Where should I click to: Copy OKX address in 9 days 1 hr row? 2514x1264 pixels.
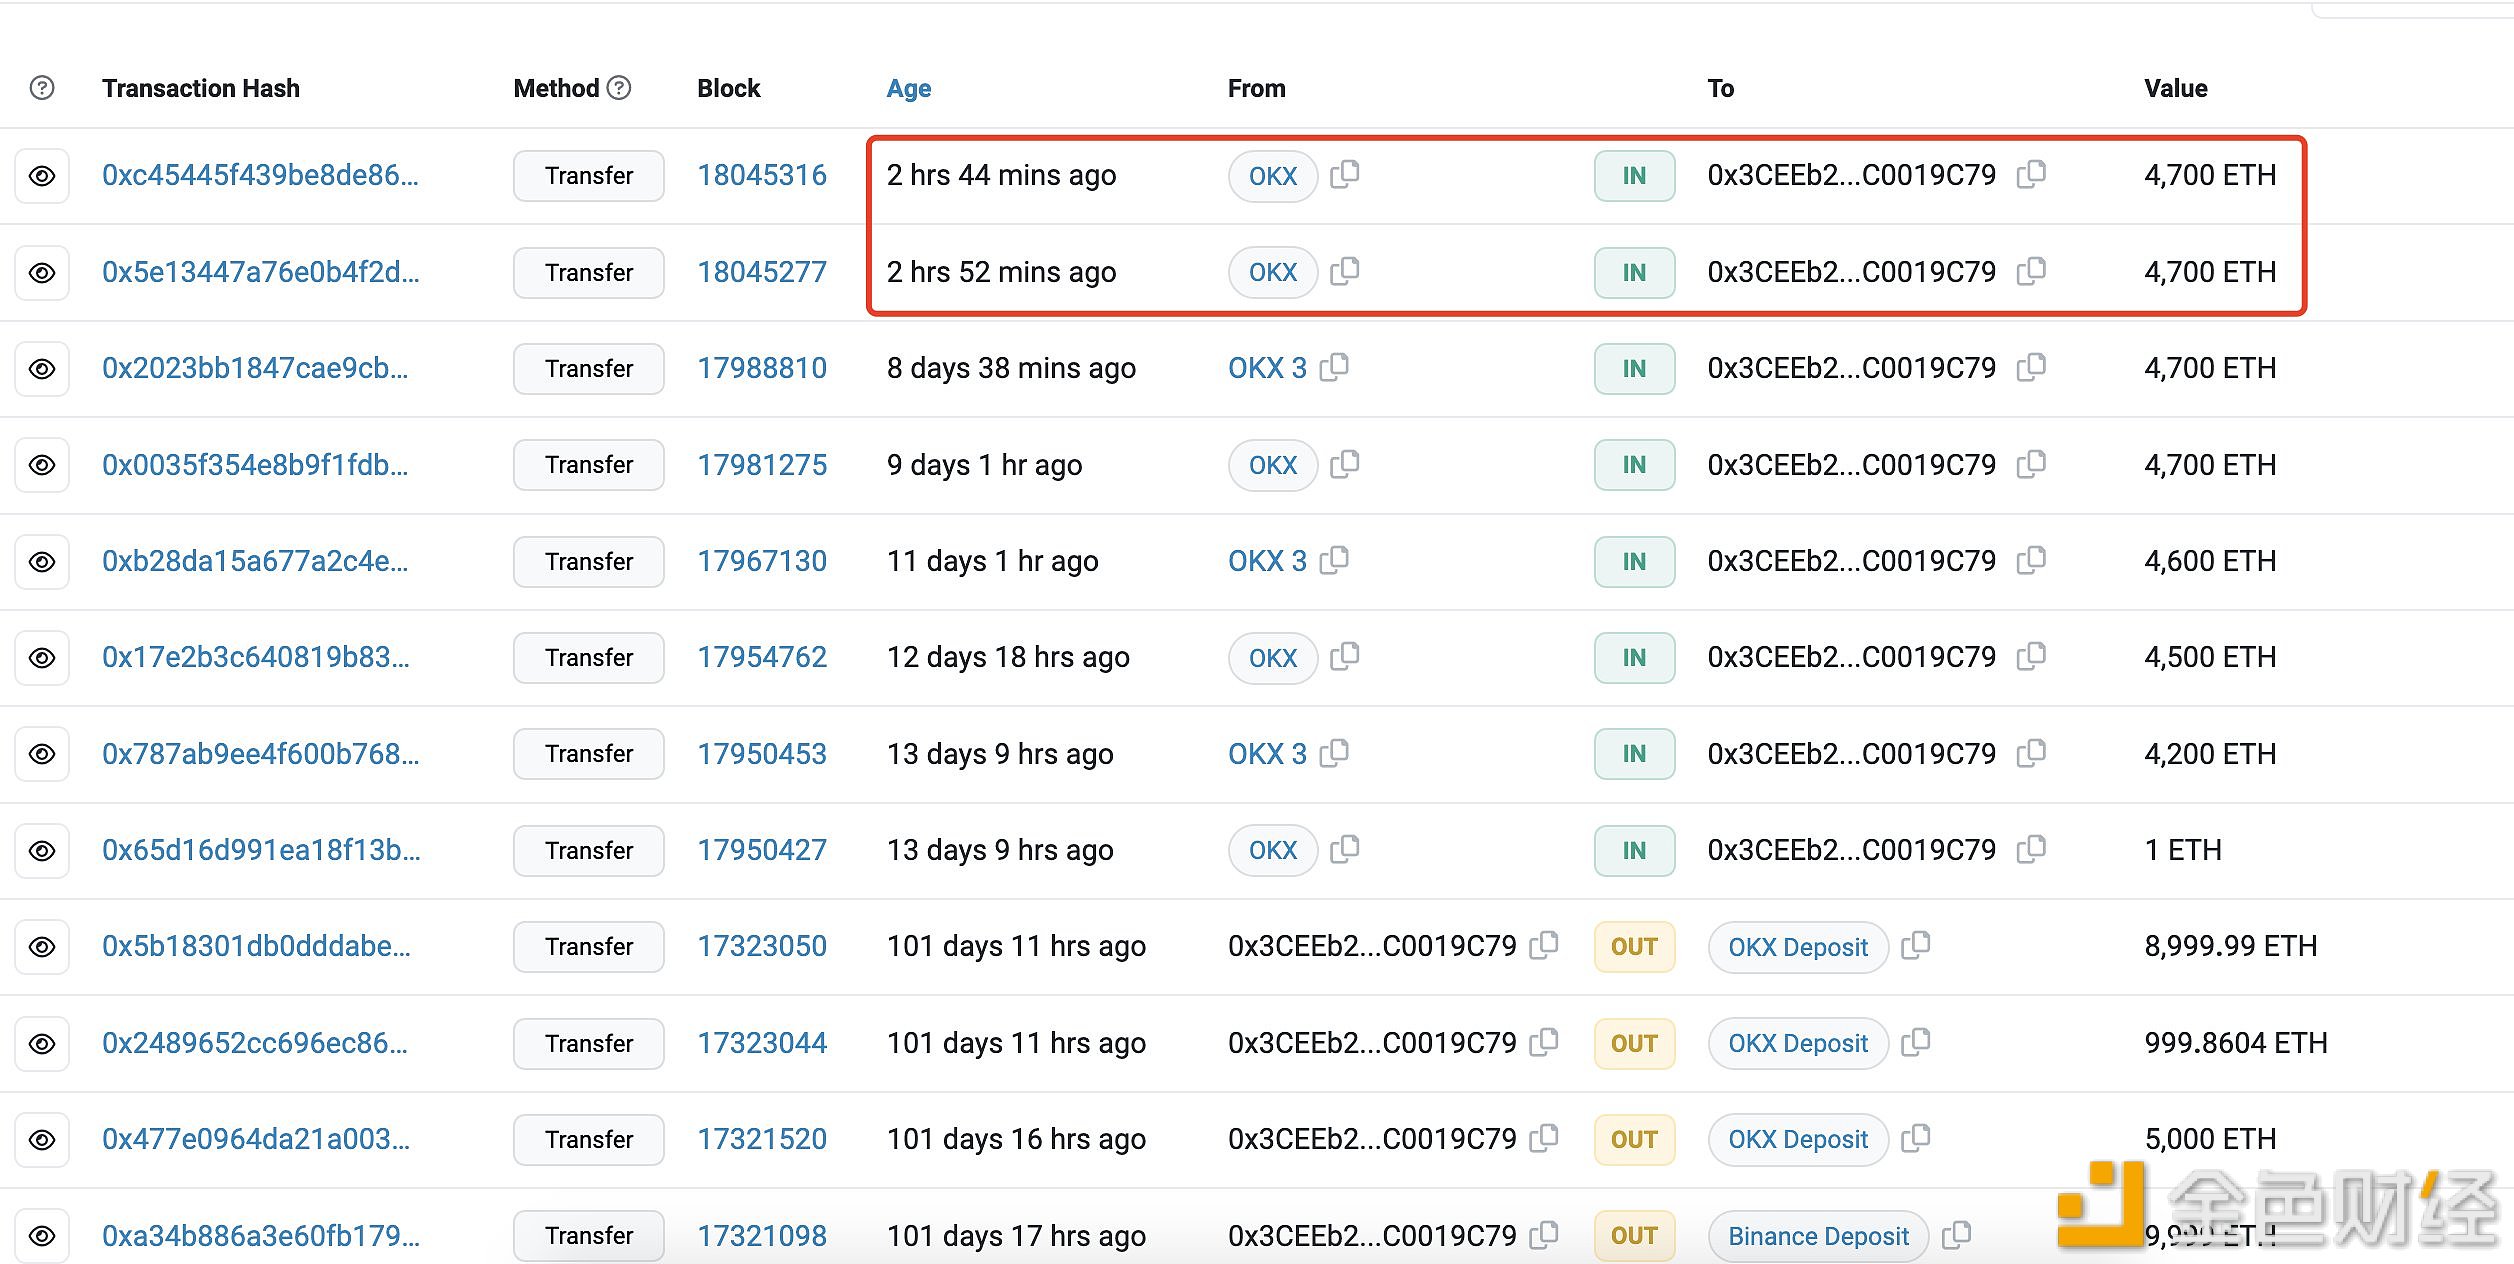click(x=1345, y=464)
